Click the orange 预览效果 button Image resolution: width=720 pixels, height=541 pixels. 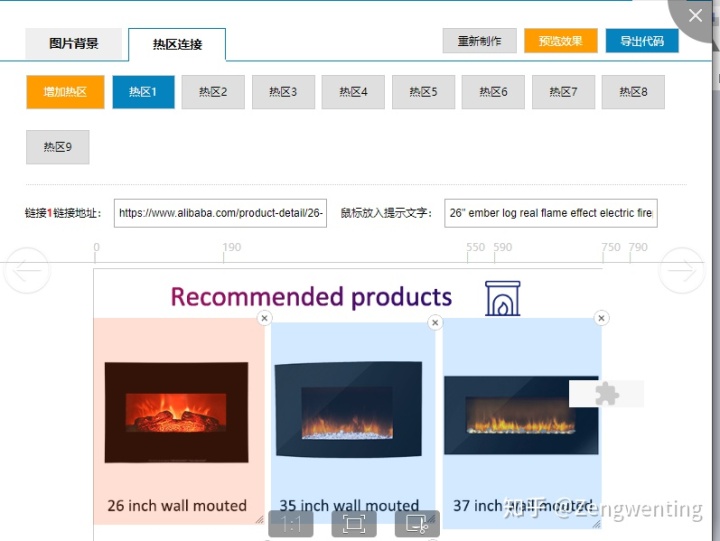[x=561, y=41]
